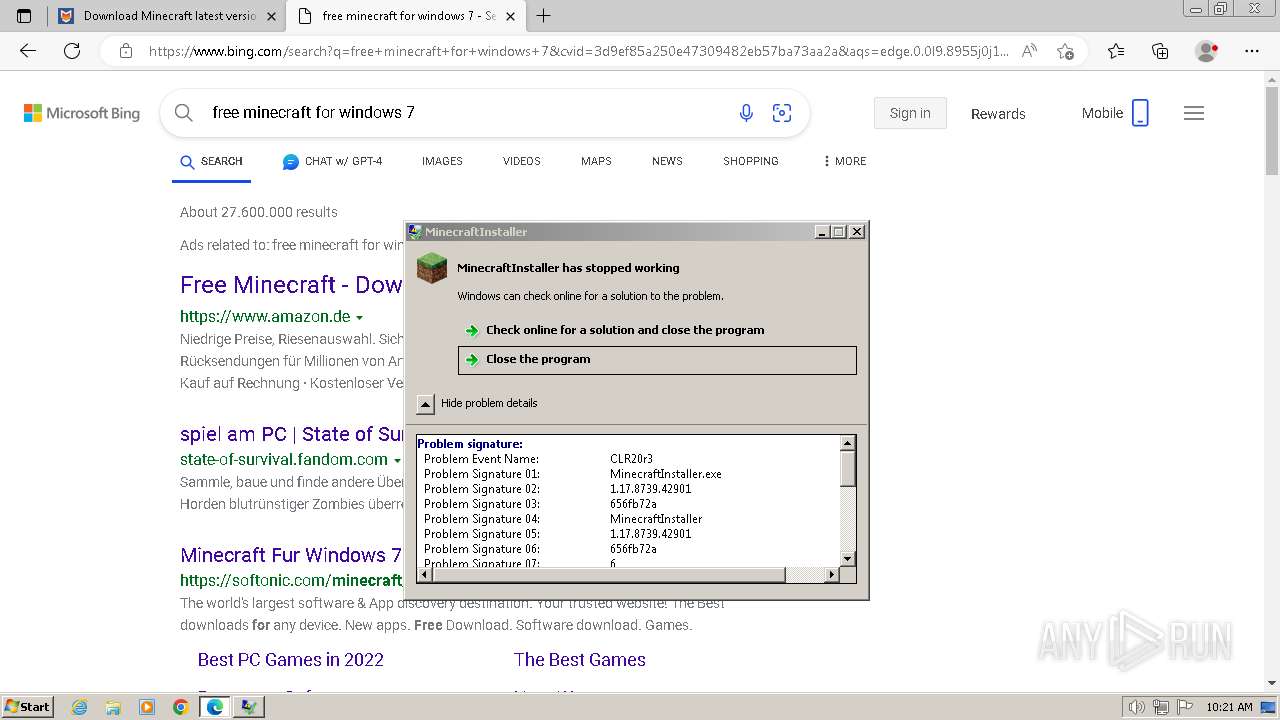This screenshot has width=1280, height=720.
Task: Close the Download Minecraft tab
Action: [x=271, y=16]
